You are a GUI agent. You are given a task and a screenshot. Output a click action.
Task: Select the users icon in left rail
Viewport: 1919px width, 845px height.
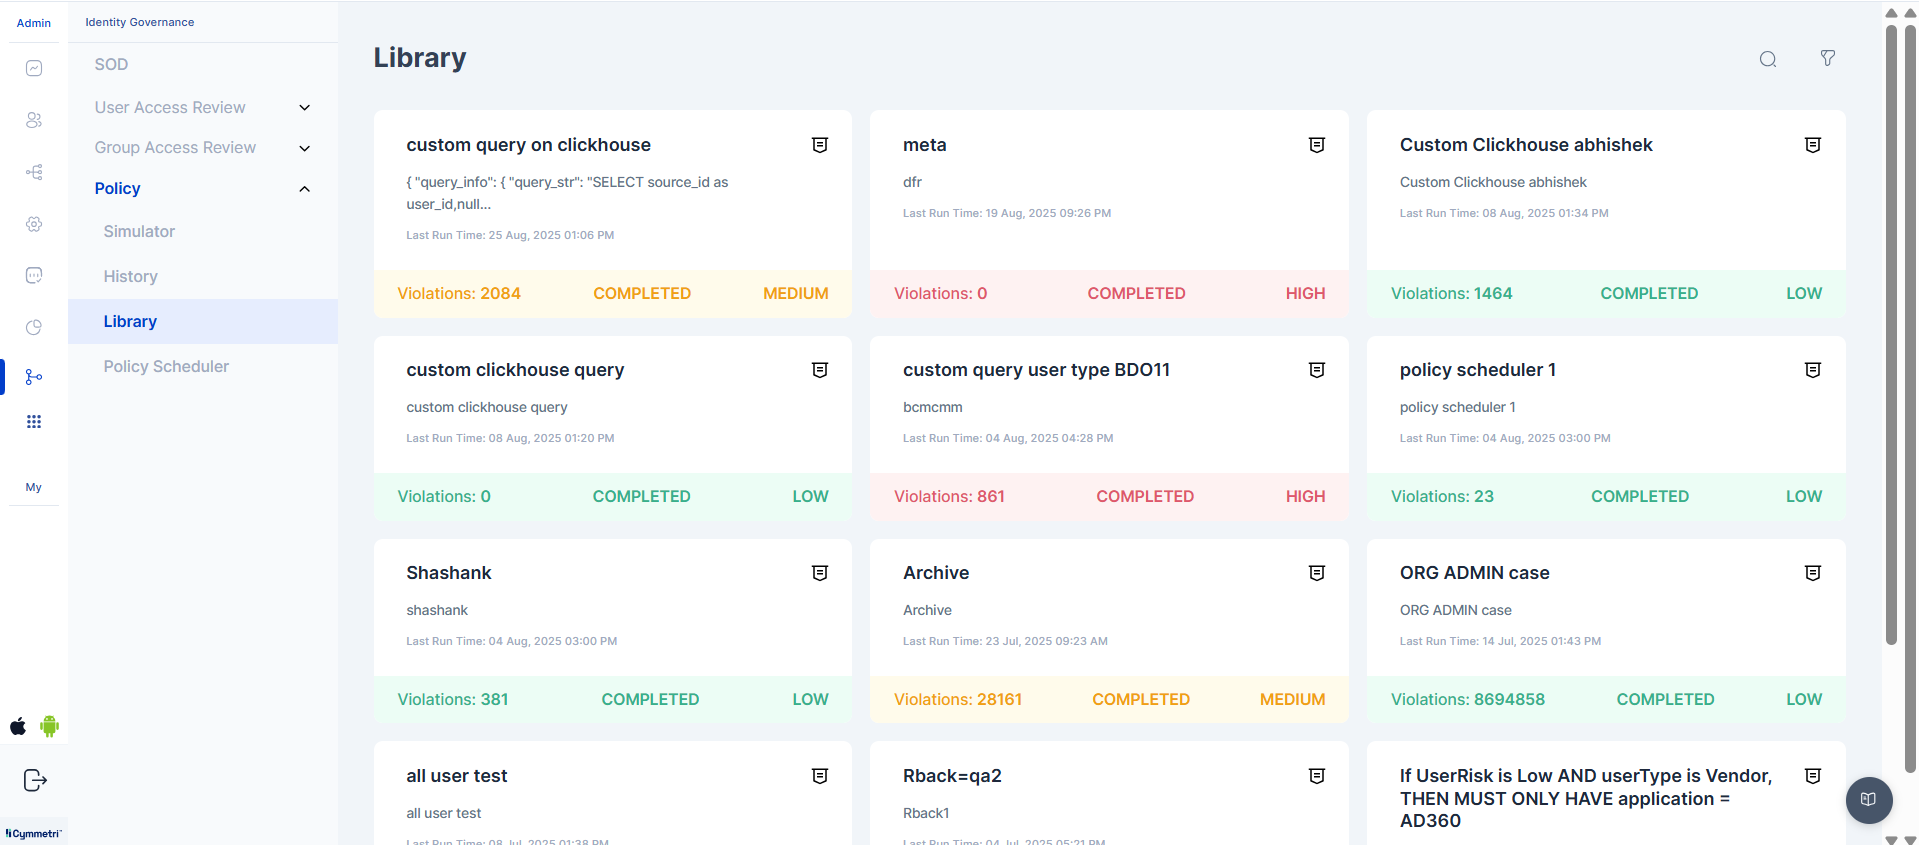pyautogui.click(x=34, y=120)
